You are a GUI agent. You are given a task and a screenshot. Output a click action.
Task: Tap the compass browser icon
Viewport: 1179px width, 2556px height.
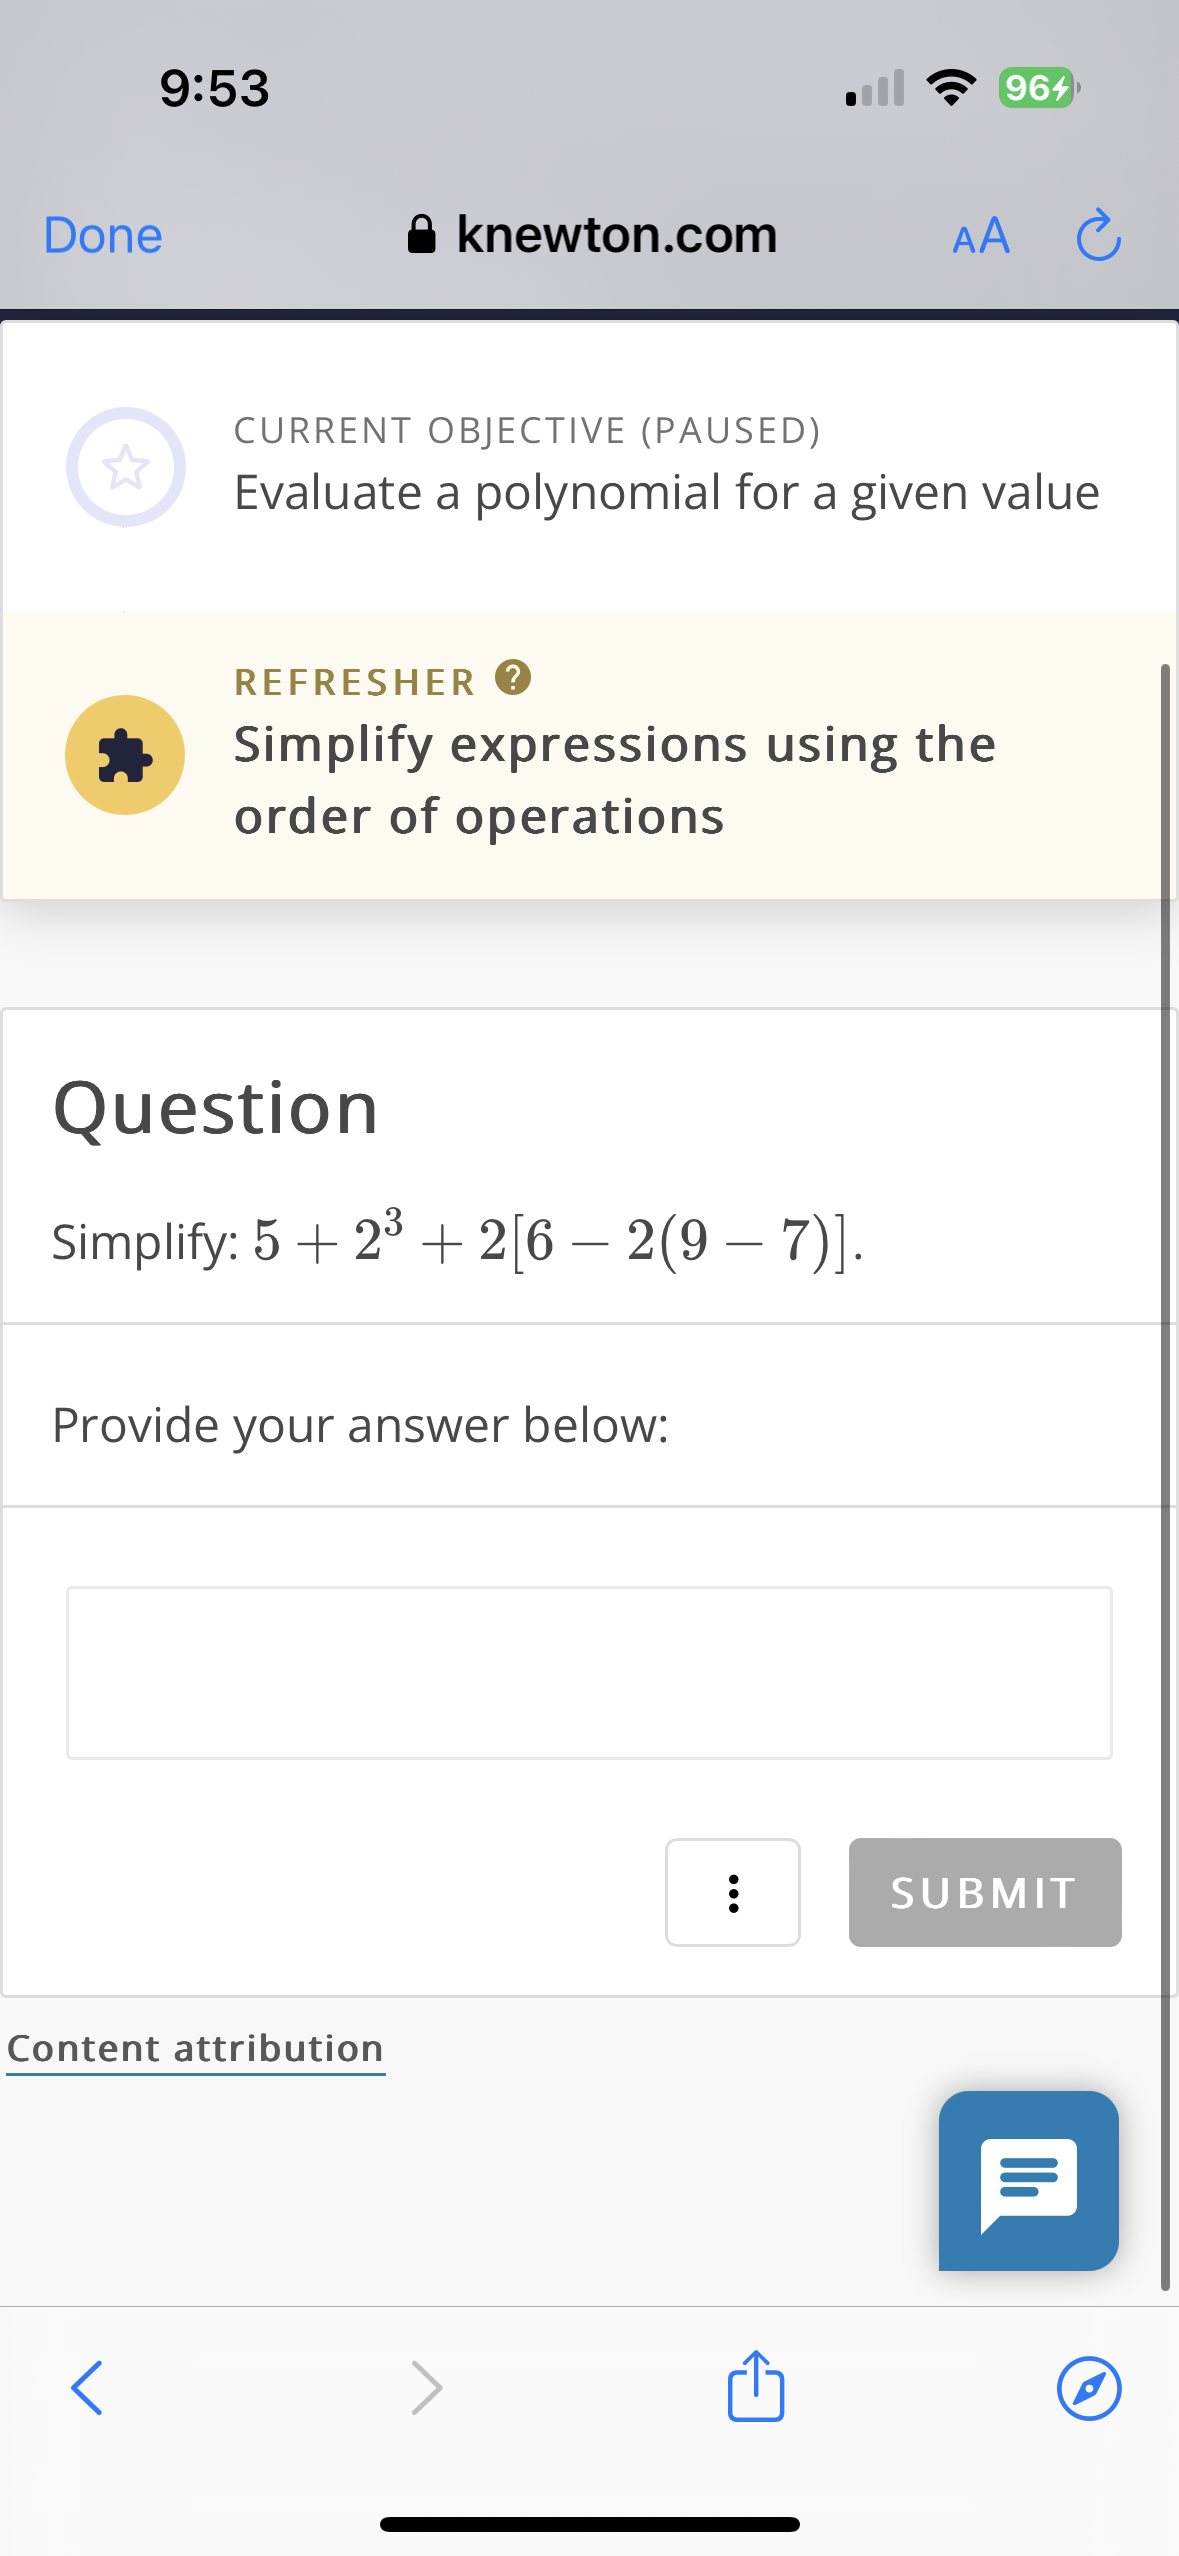[1090, 2388]
